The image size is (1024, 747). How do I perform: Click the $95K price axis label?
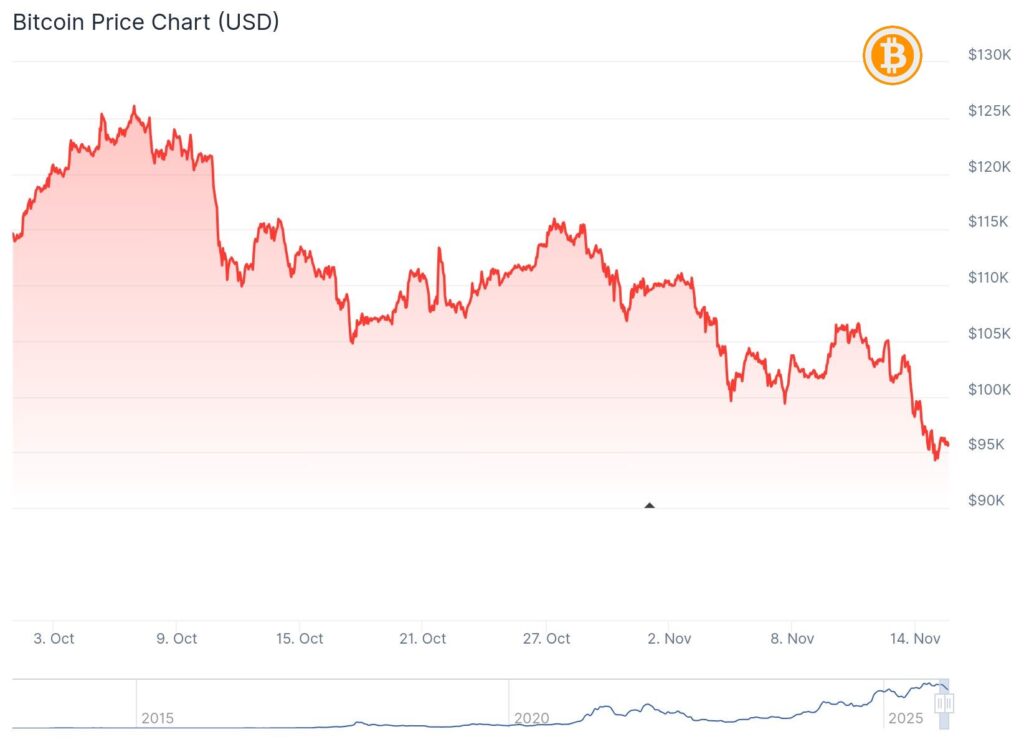(992, 444)
